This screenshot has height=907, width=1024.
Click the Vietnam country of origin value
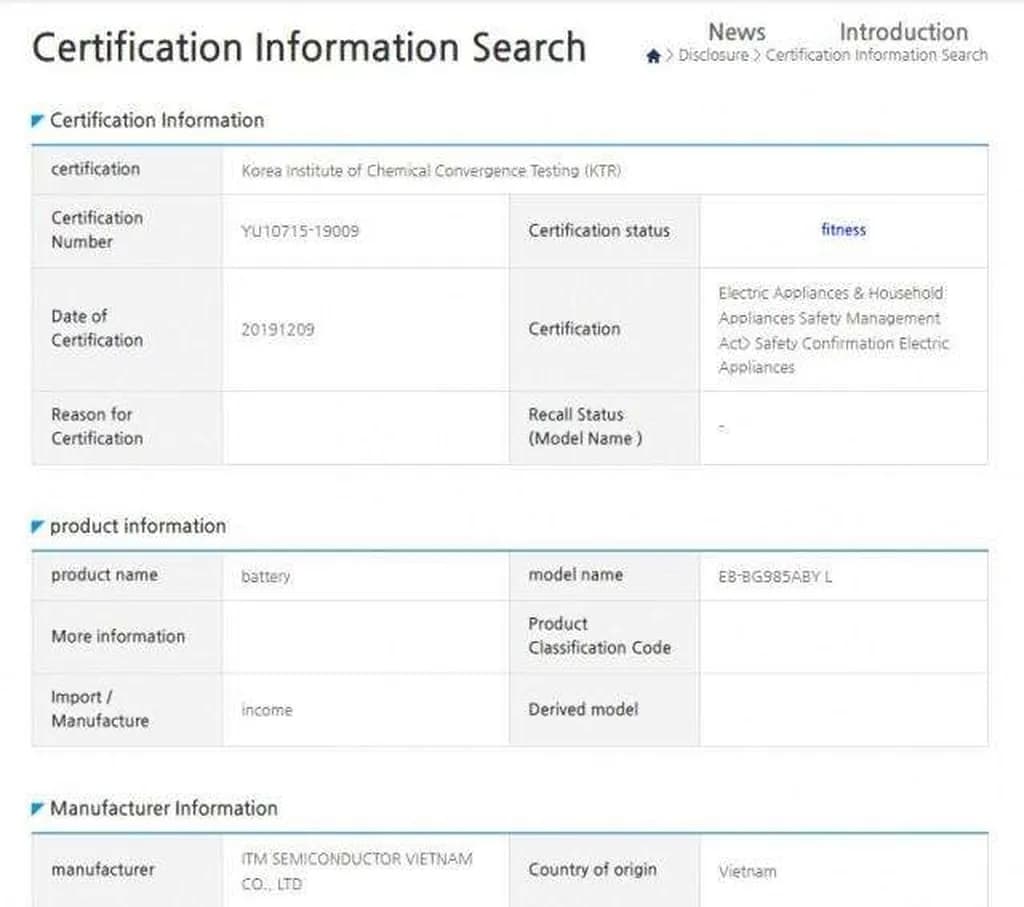point(747,871)
